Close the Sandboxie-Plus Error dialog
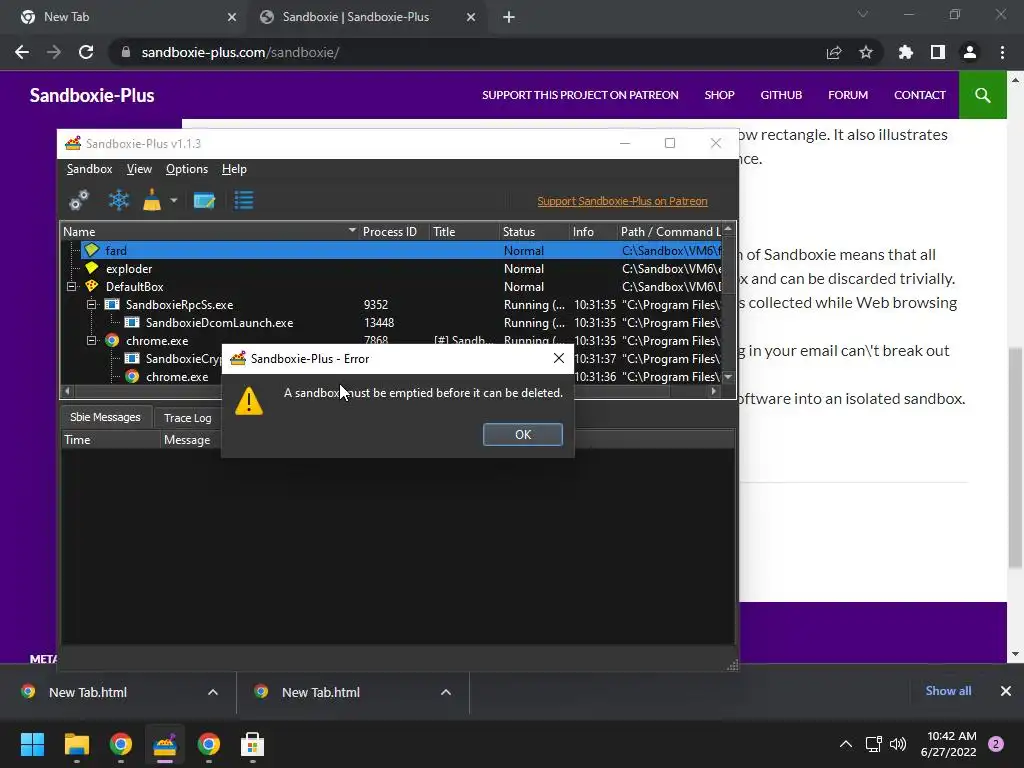Image resolution: width=1024 pixels, height=768 pixels. click(x=558, y=358)
